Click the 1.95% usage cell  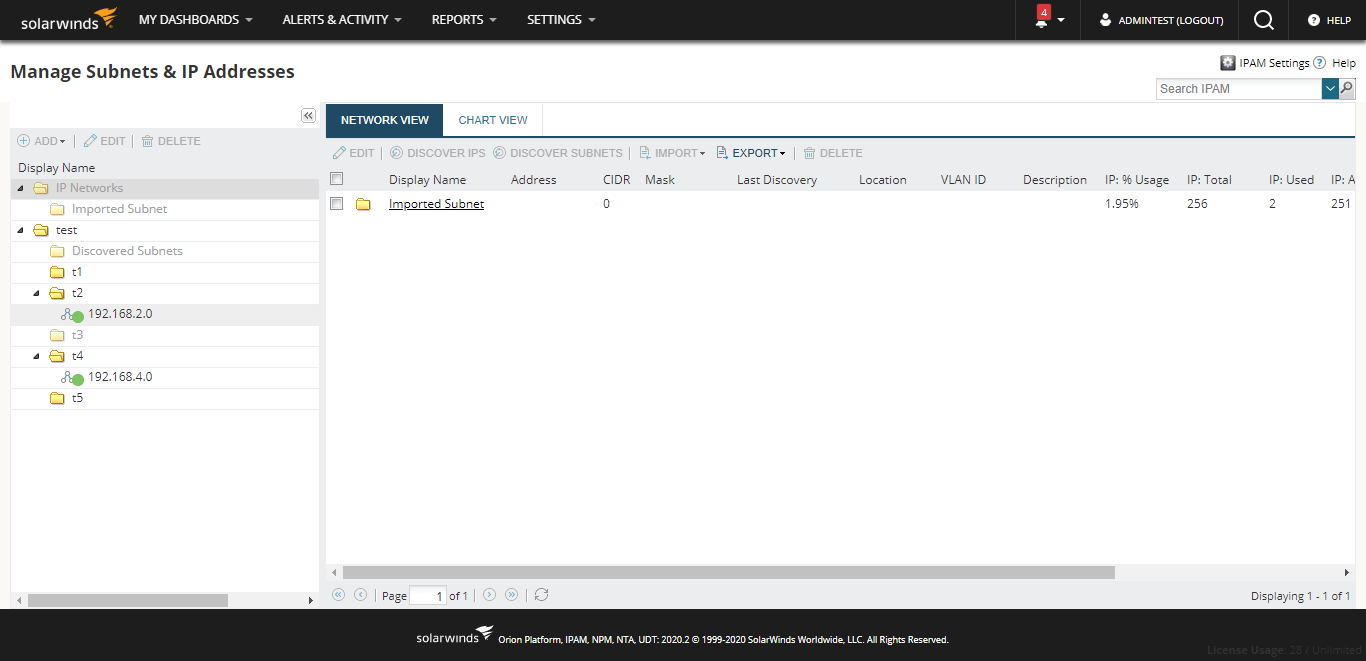click(x=1122, y=204)
